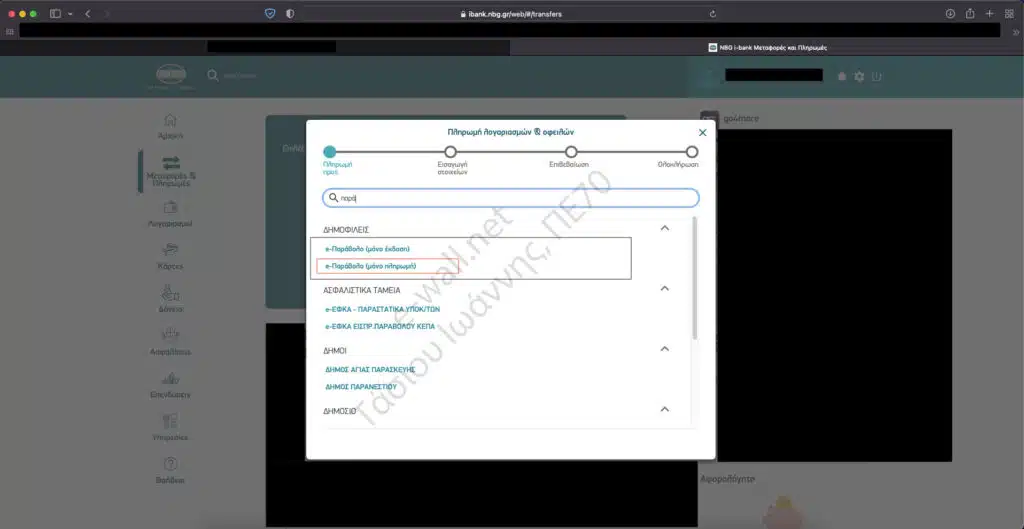Click the dialog results scrollbar
This screenshot has height=529, width=1024.
[694, 278]
